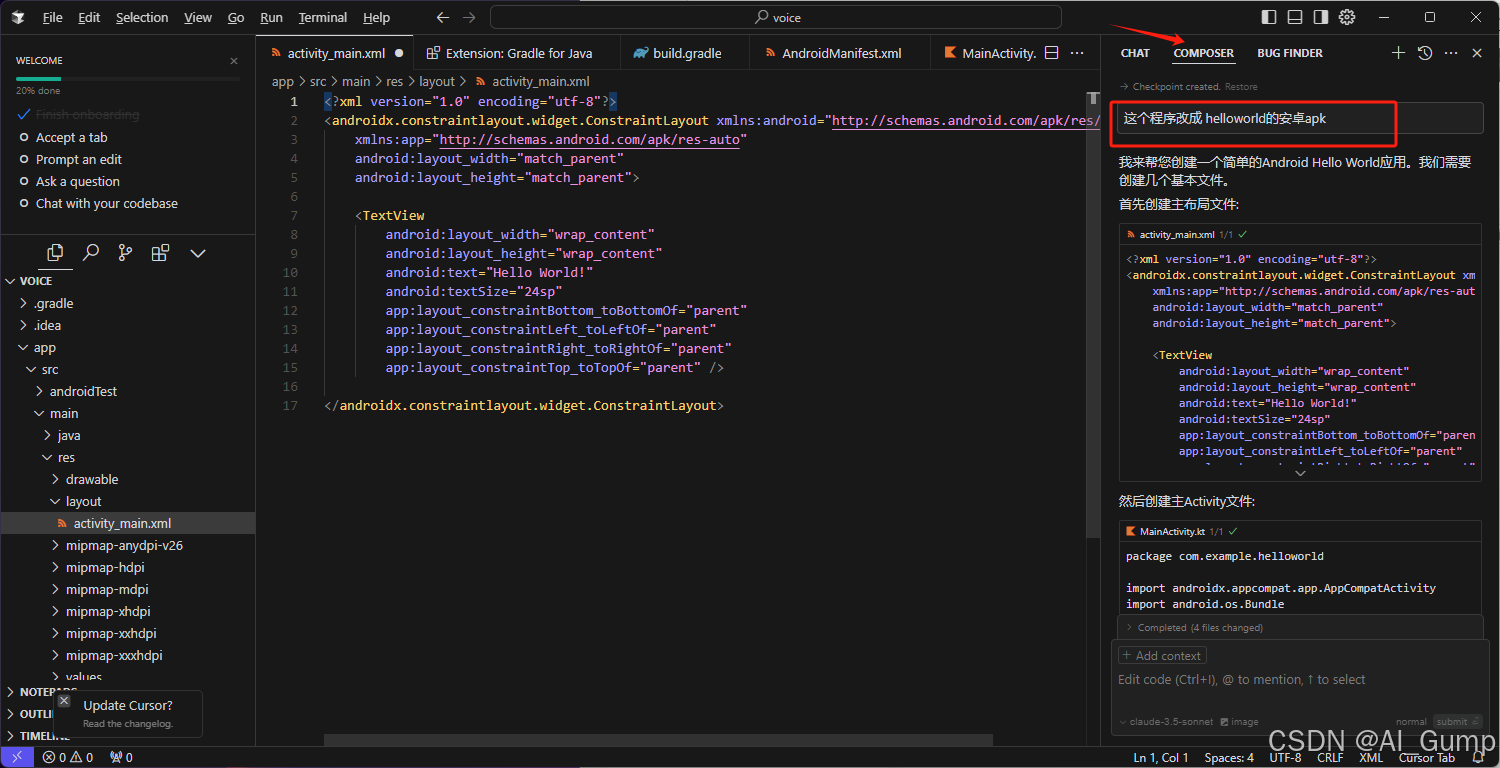Click Restore checkpoint link

1241,87
